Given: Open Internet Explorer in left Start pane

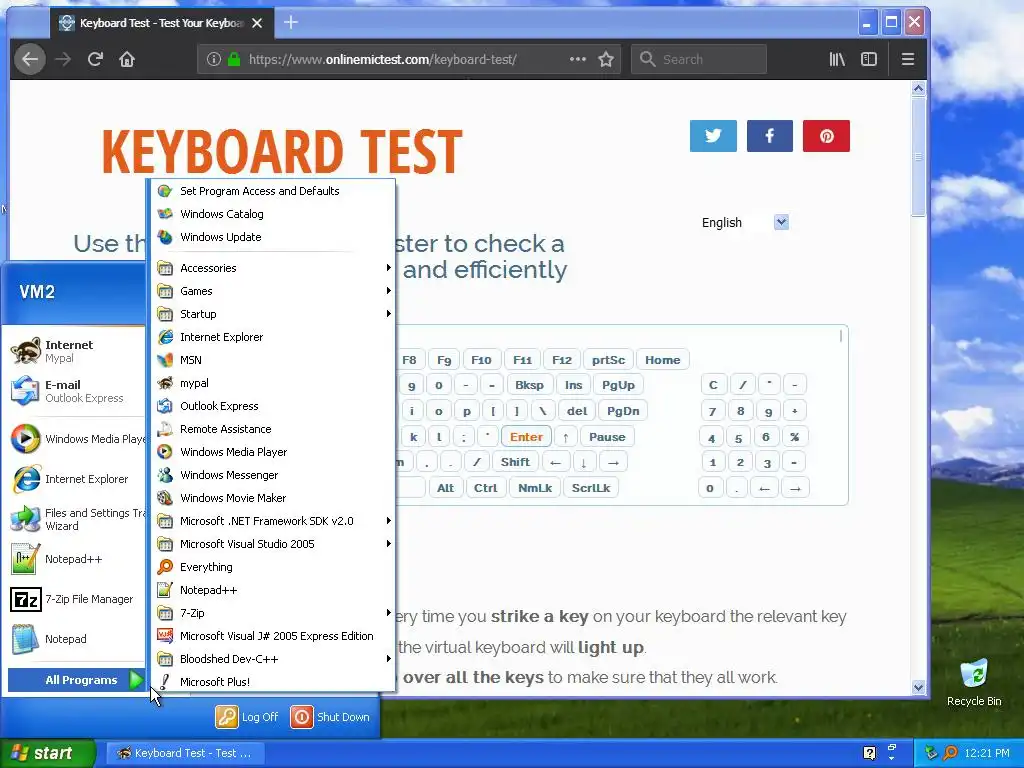Looking at the screenshot, I should click(76, 479).
